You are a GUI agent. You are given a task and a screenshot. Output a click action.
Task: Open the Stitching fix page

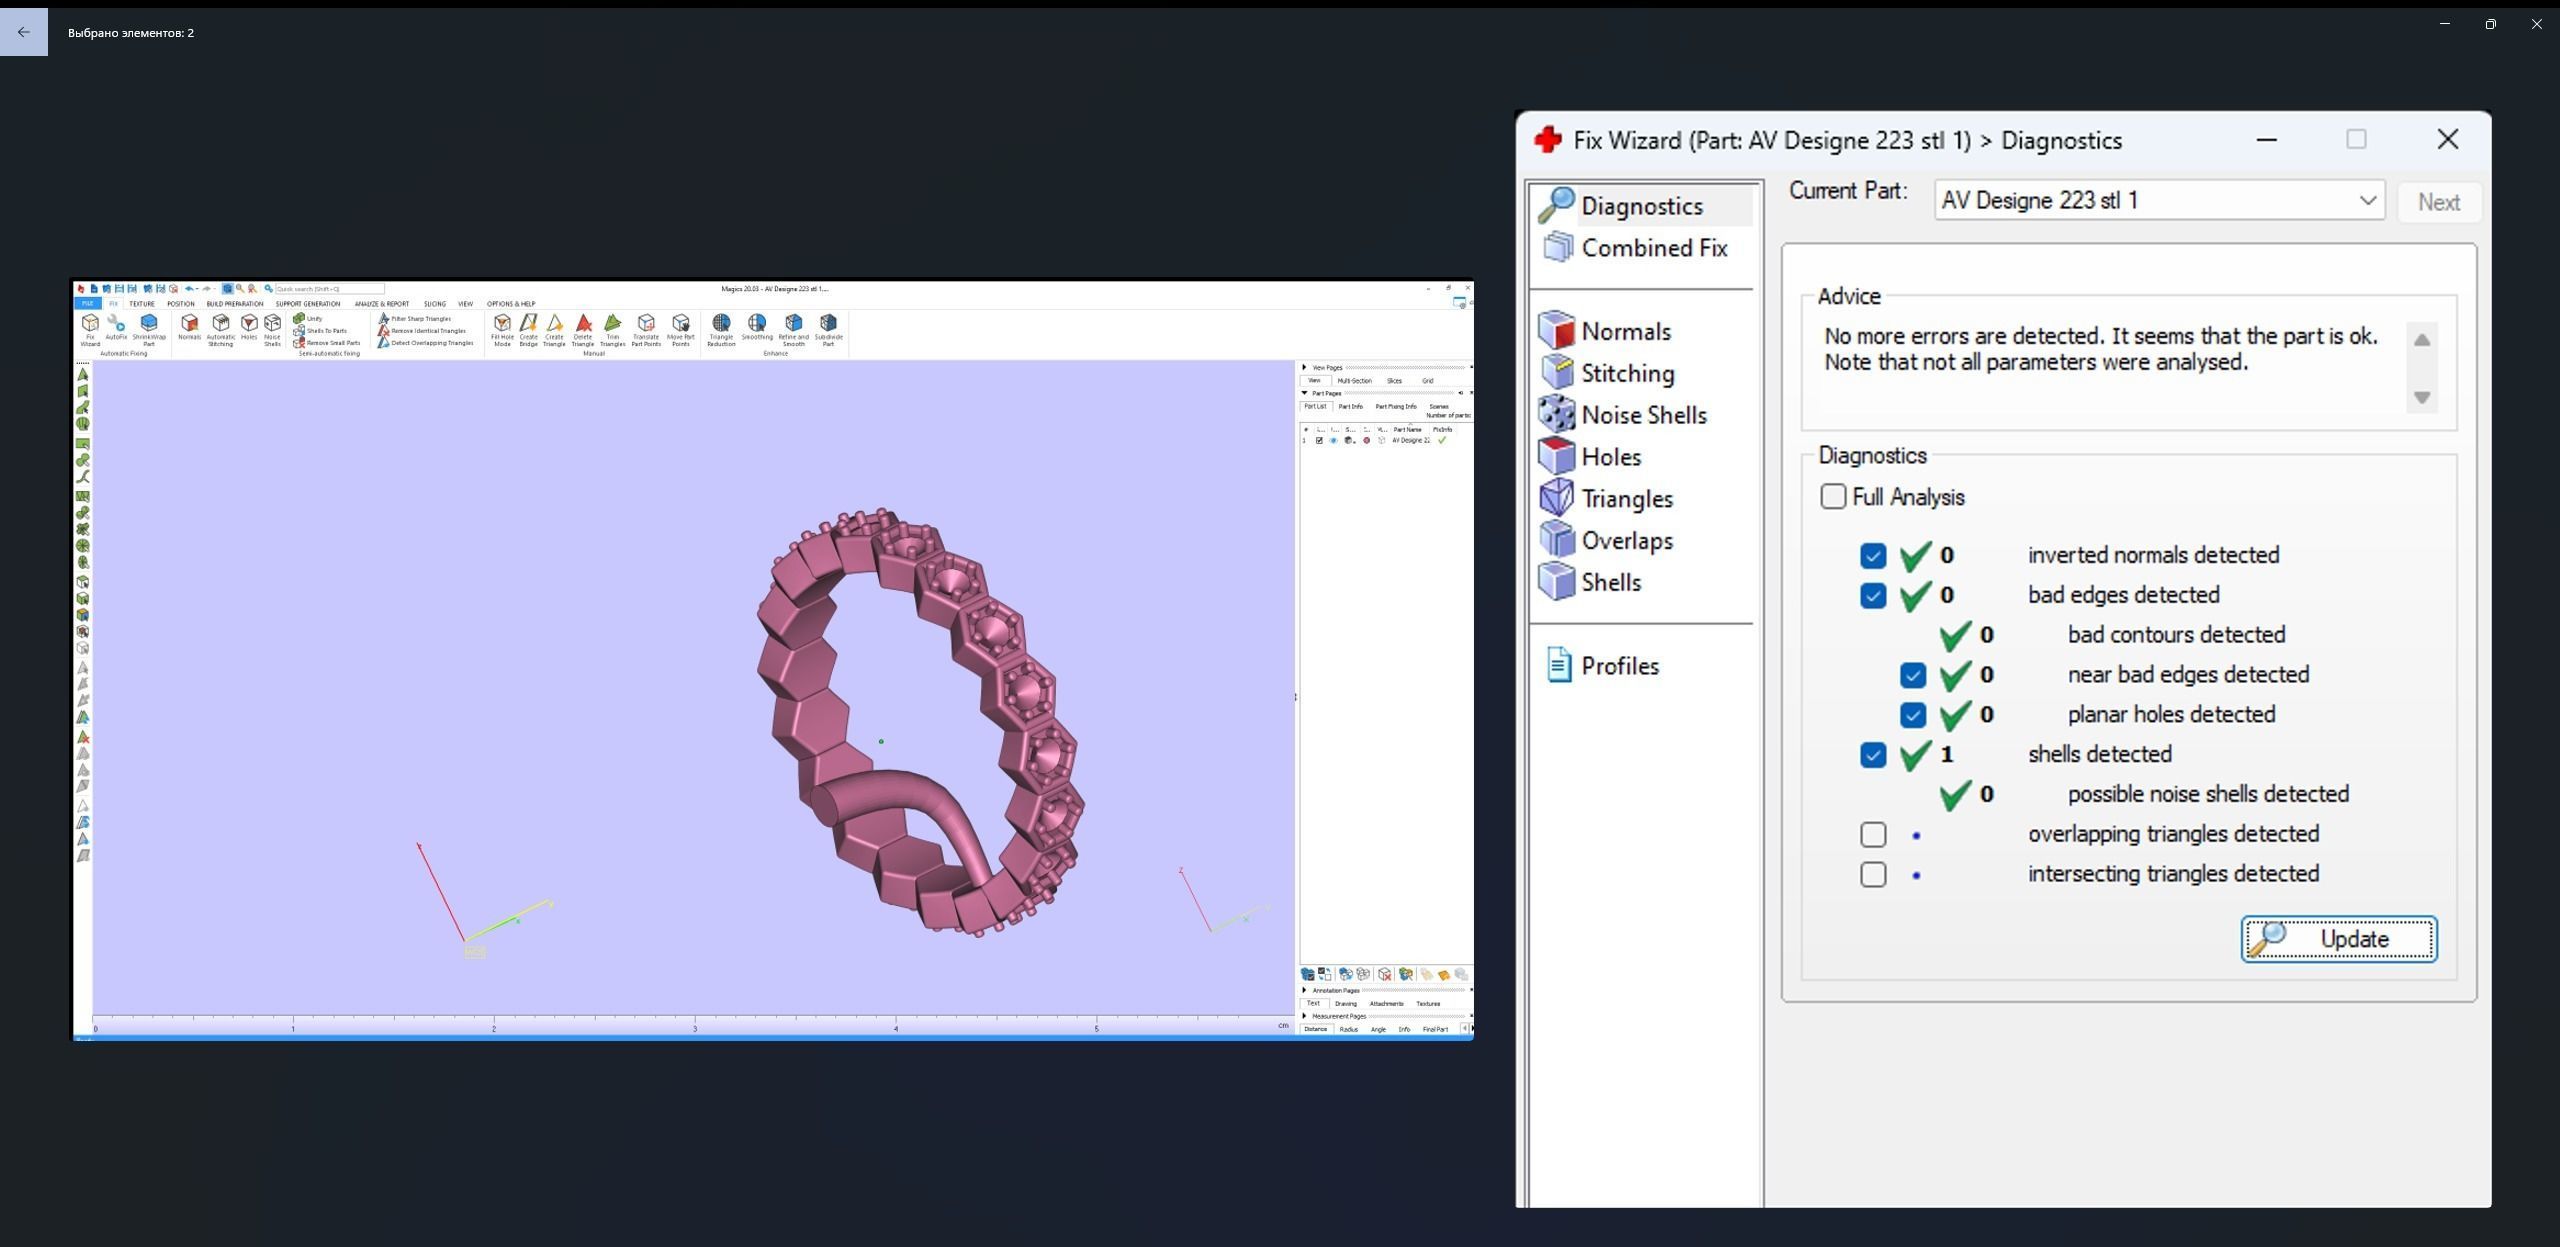pos(1627,374)
